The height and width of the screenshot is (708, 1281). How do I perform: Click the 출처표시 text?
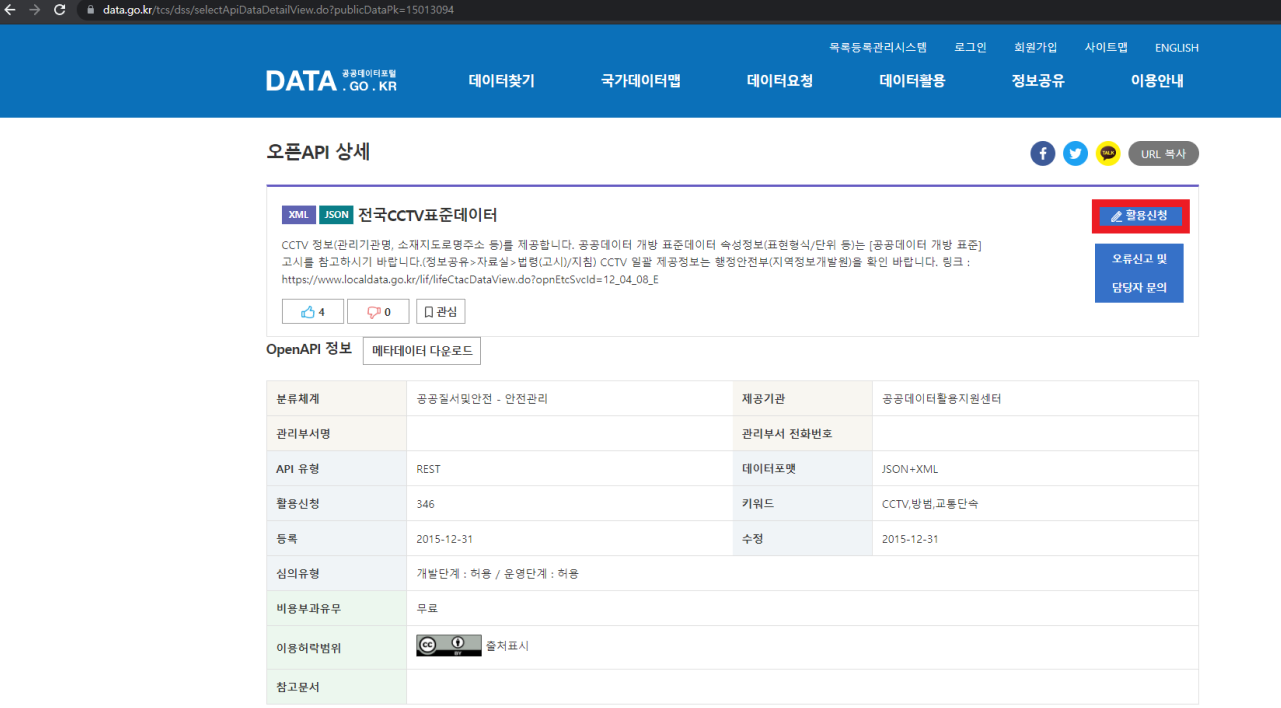(x=507, y=646)
